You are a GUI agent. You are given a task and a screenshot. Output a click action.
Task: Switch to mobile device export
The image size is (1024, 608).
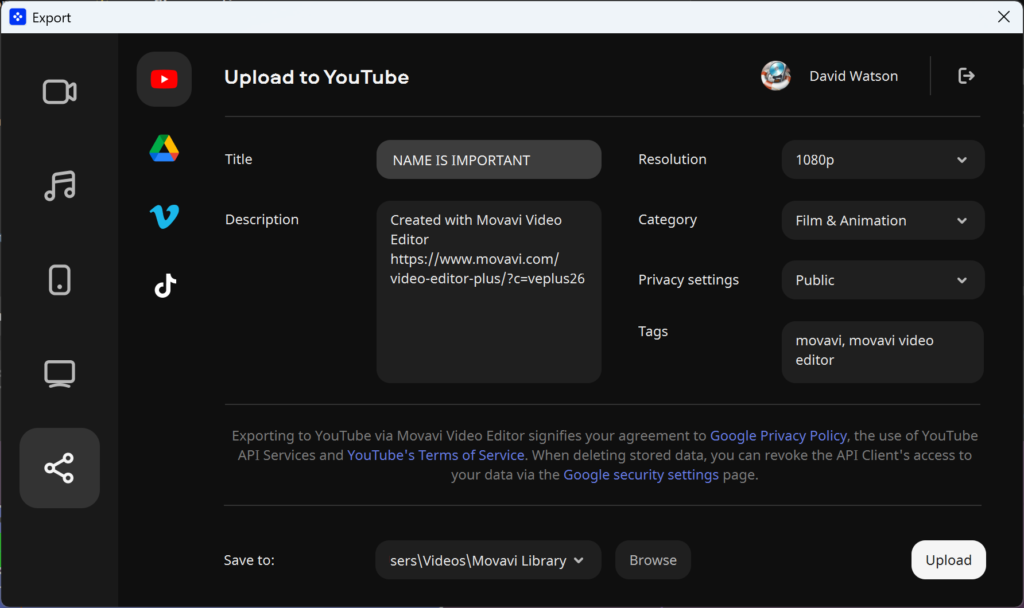tap(59, 280)
